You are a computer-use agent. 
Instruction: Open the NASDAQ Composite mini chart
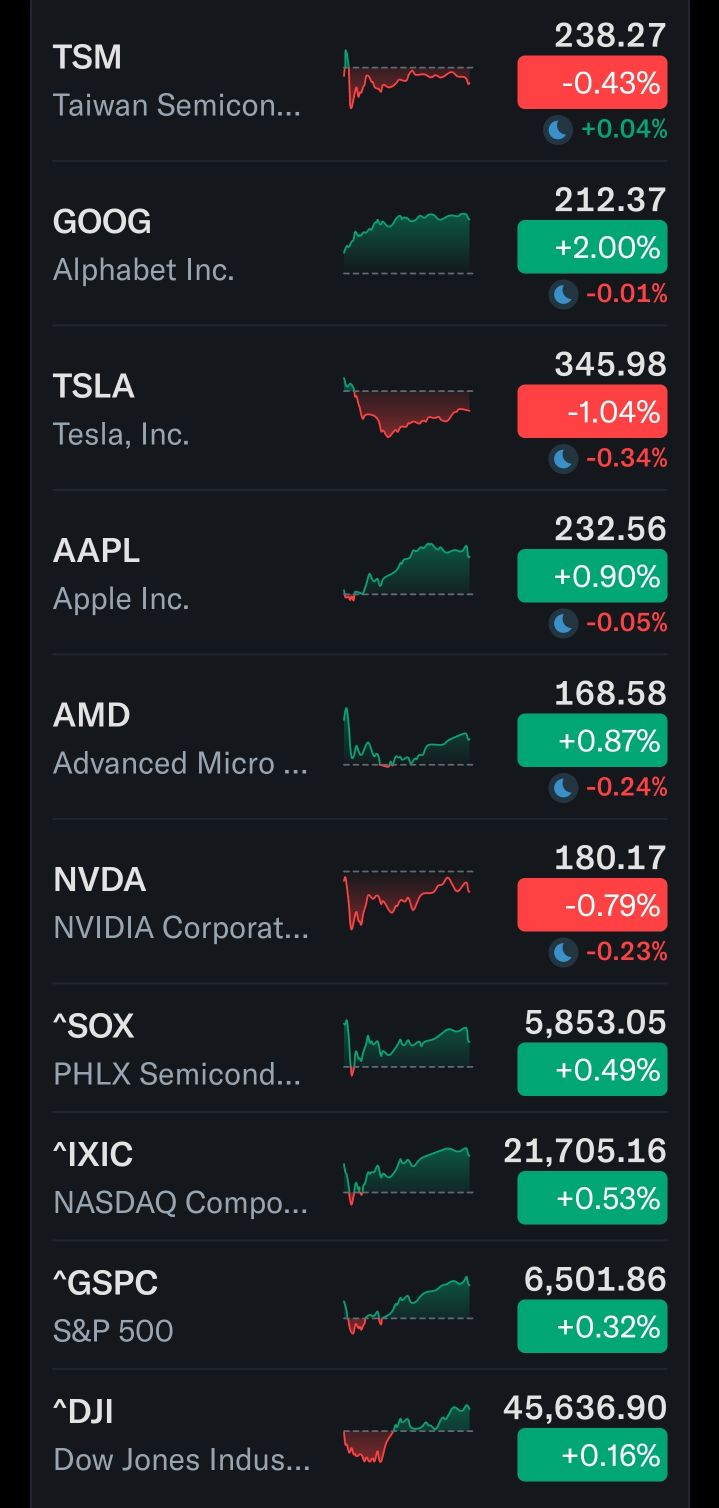pyautogui.click(x=407, y=1176)
